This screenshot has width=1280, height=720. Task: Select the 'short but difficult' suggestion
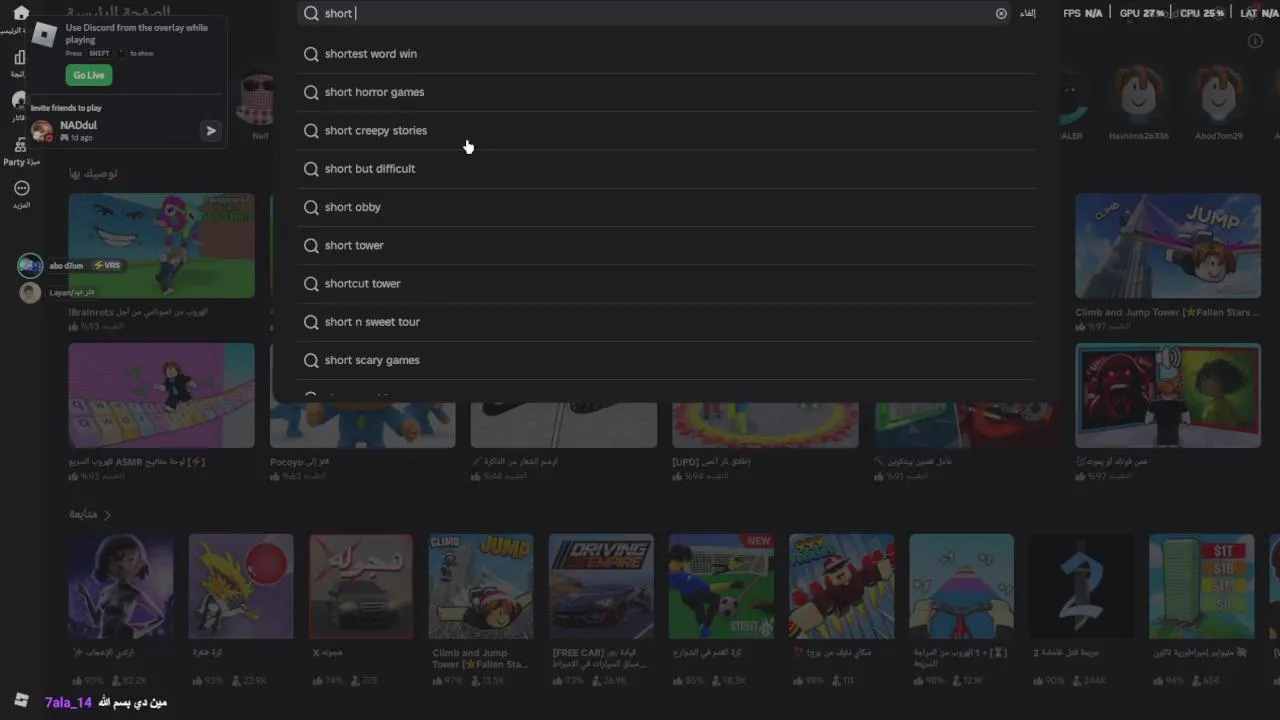click(x=666, y=169)
